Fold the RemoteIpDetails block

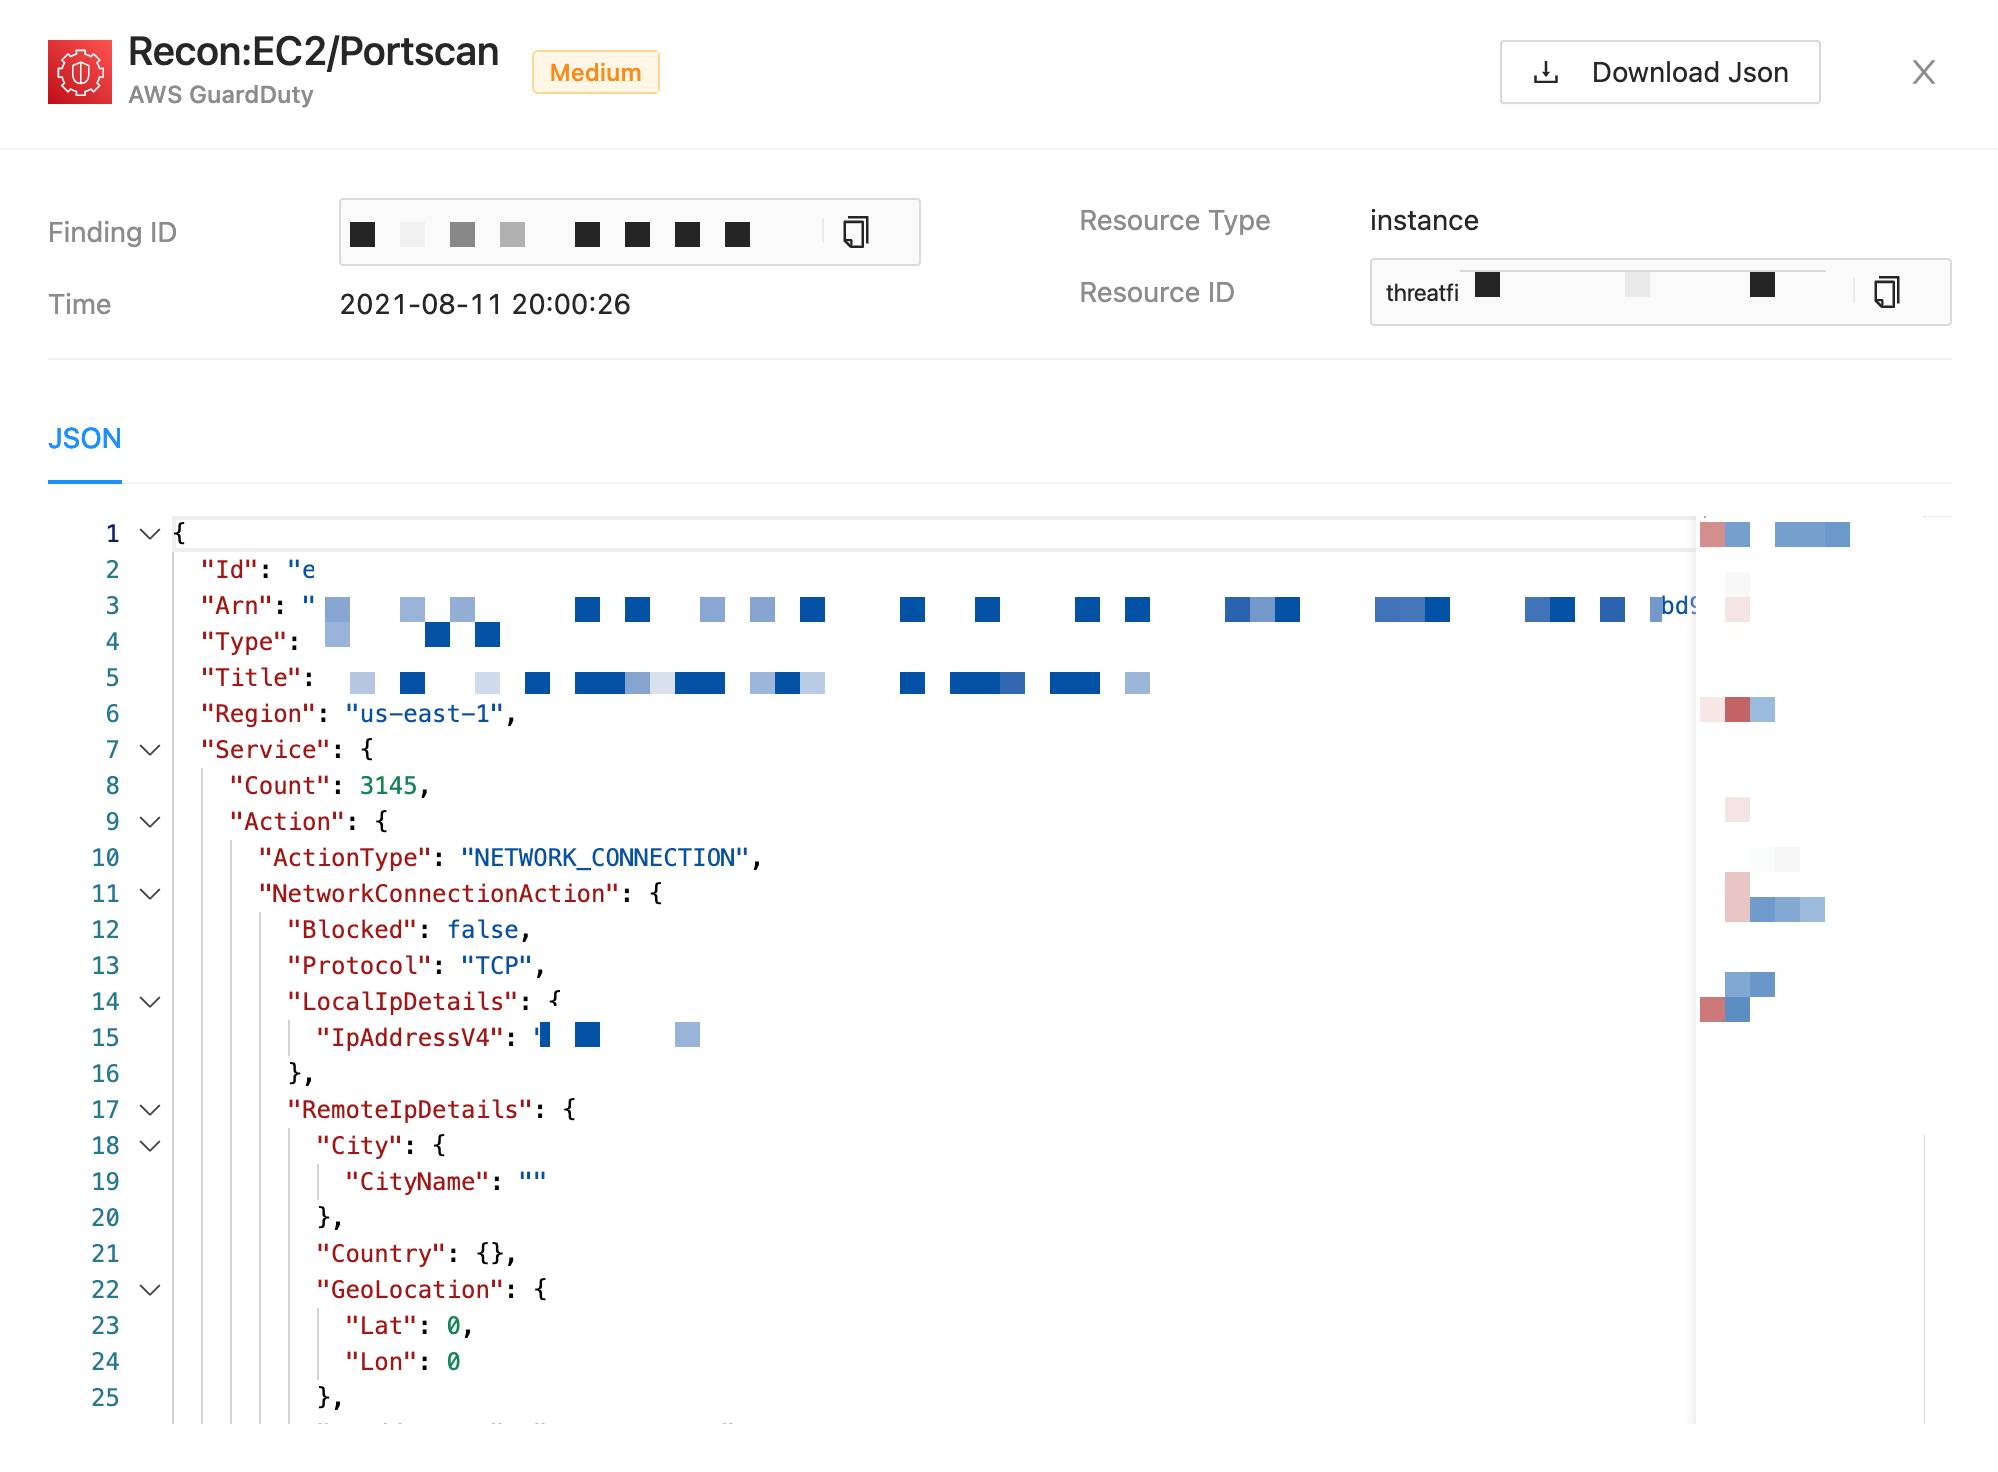coord(150,1110)
